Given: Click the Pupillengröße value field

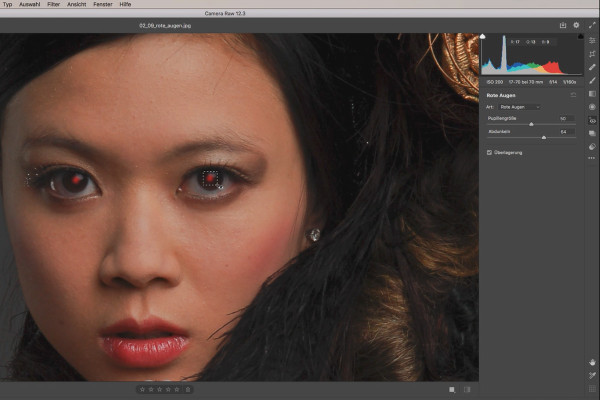Looking at the screenshot, I should click(567, 119).
